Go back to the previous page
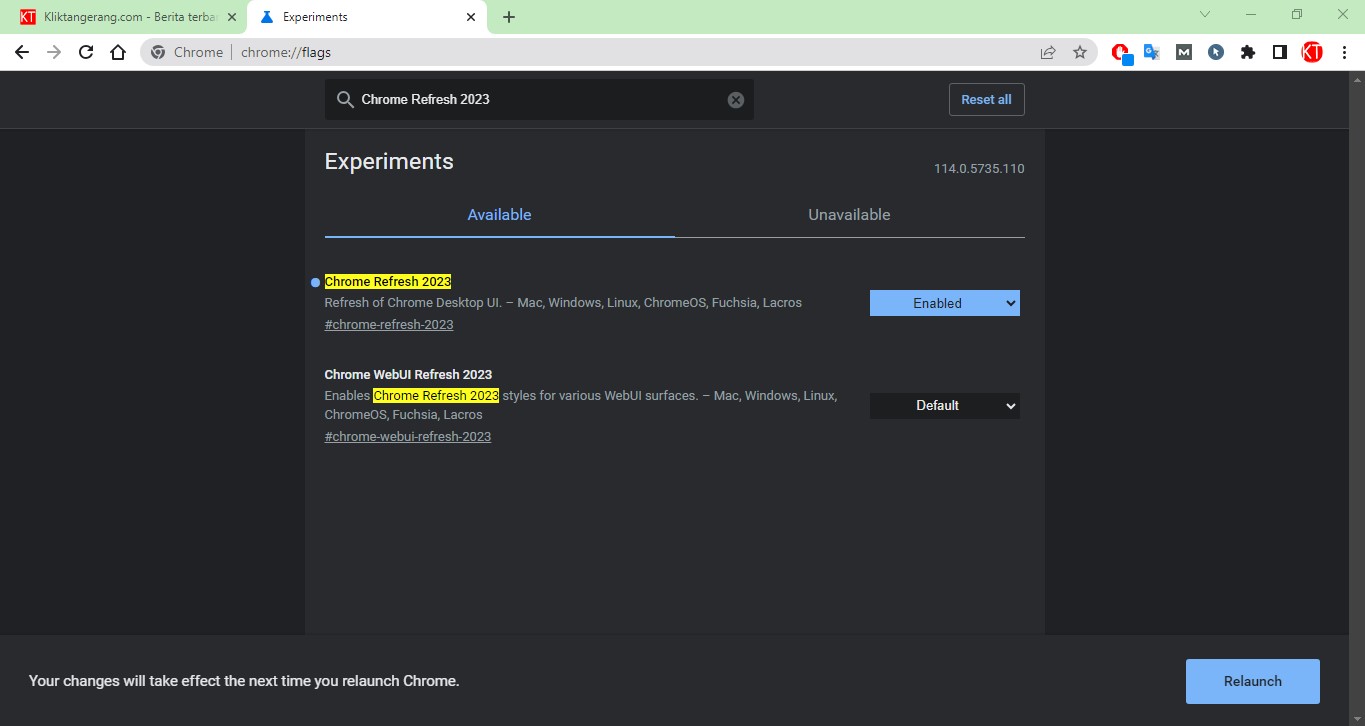 22,53
